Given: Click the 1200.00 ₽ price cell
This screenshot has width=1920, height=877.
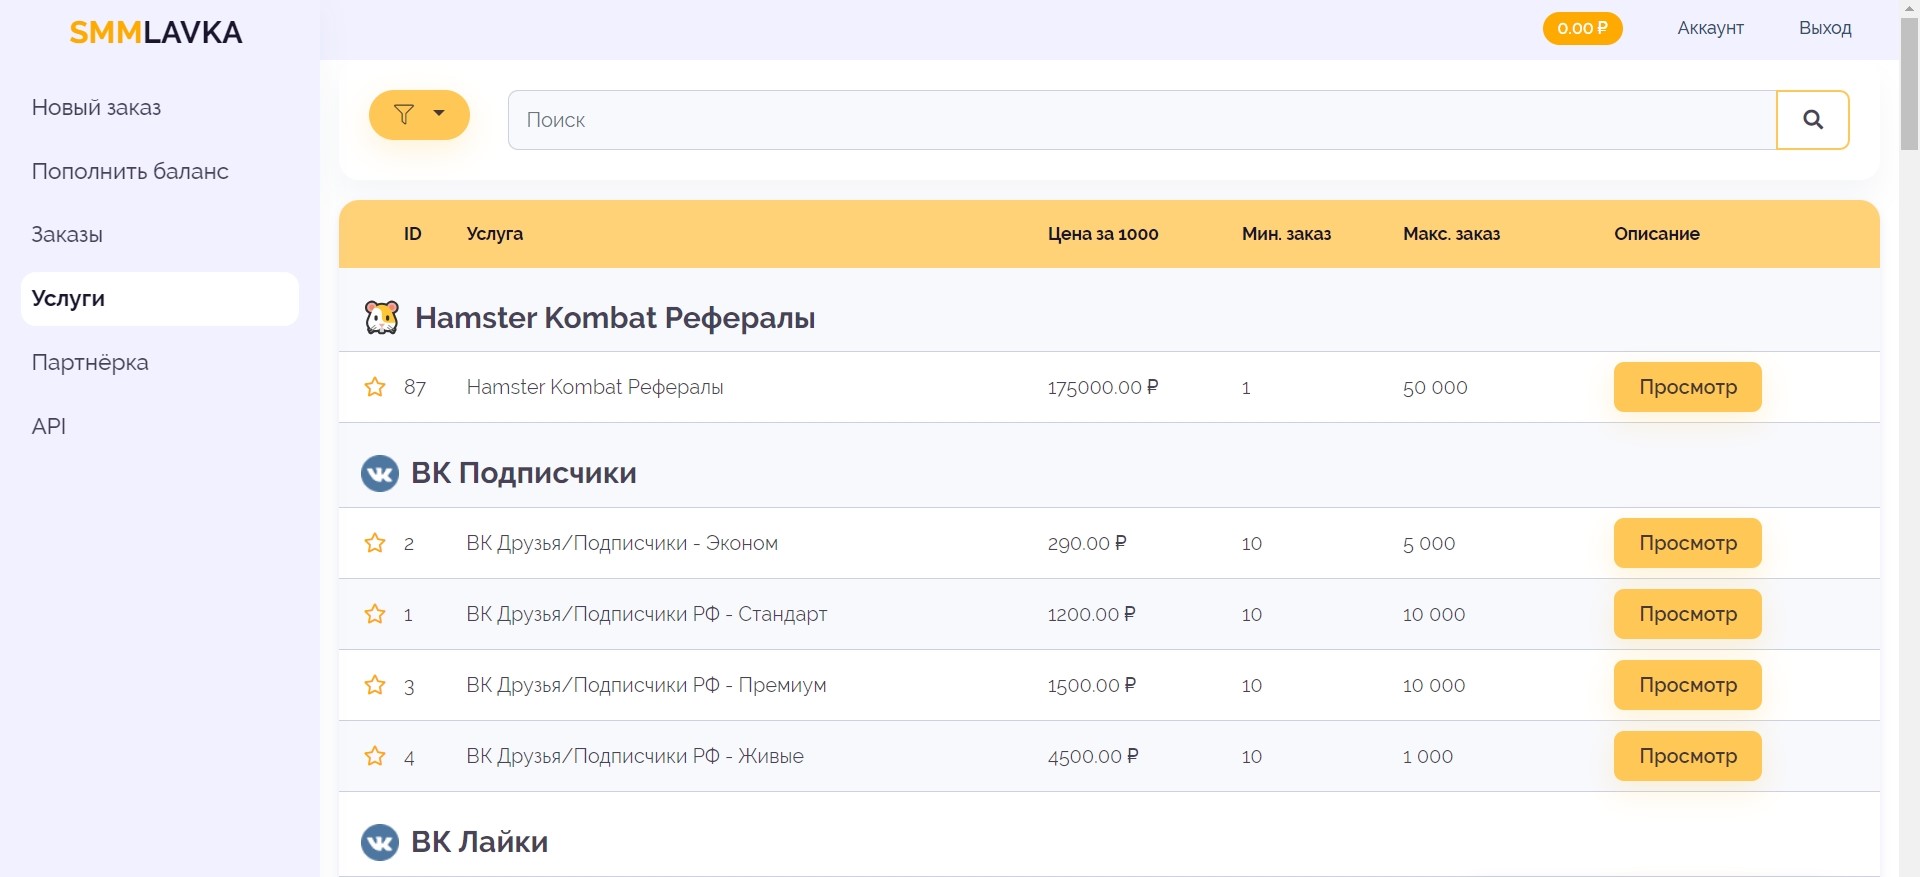Looking at the screenshot, I should (1091, 614).
